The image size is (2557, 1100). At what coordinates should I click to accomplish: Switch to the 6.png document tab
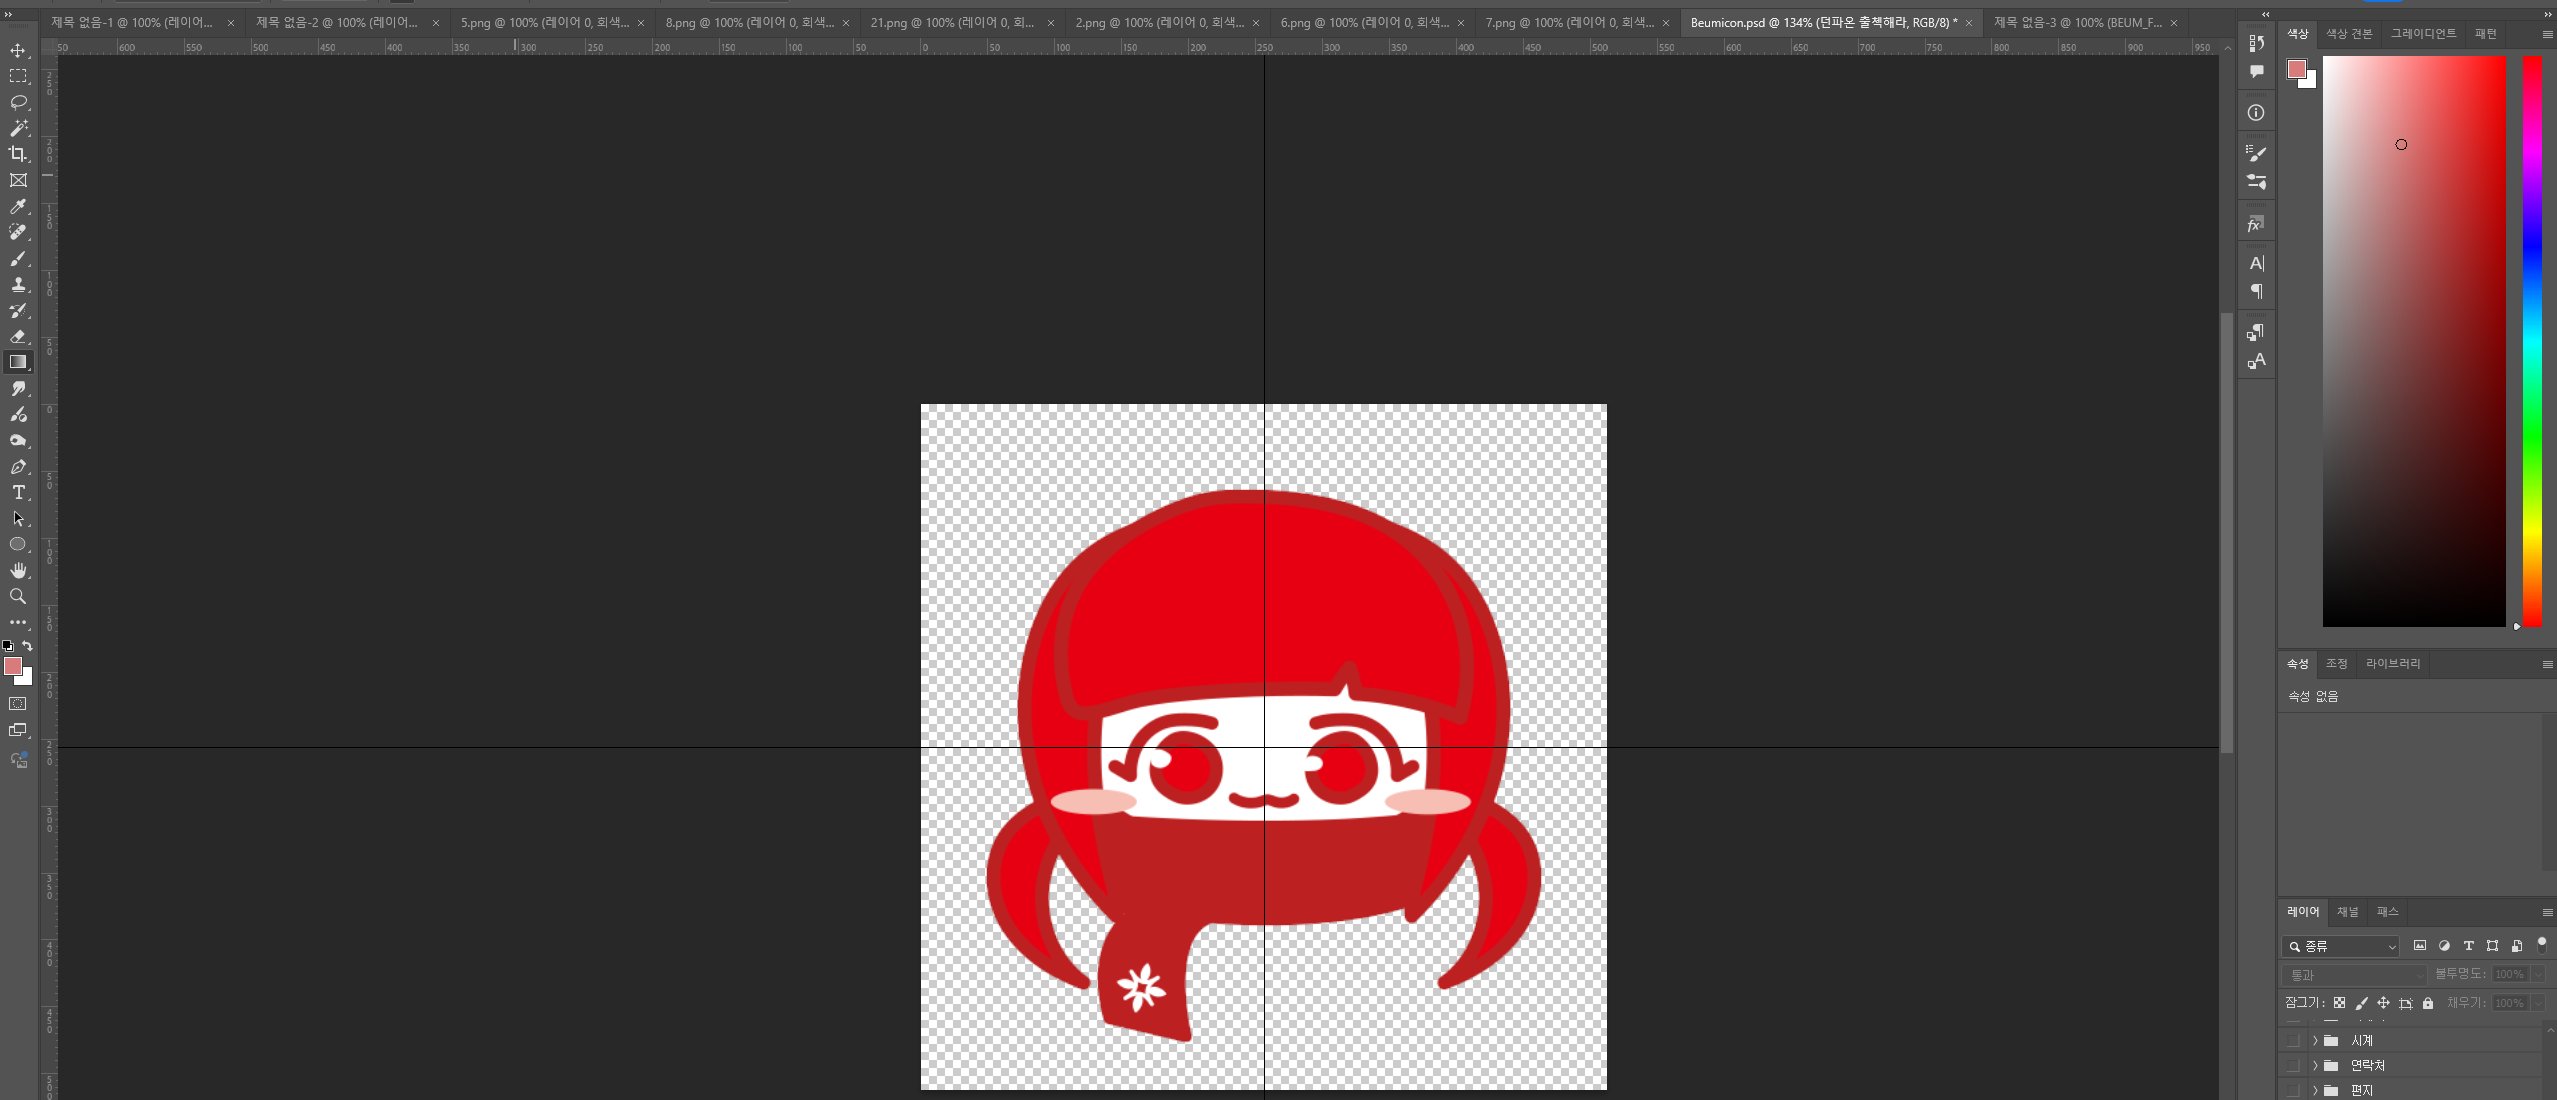(x=1363, y=22)
